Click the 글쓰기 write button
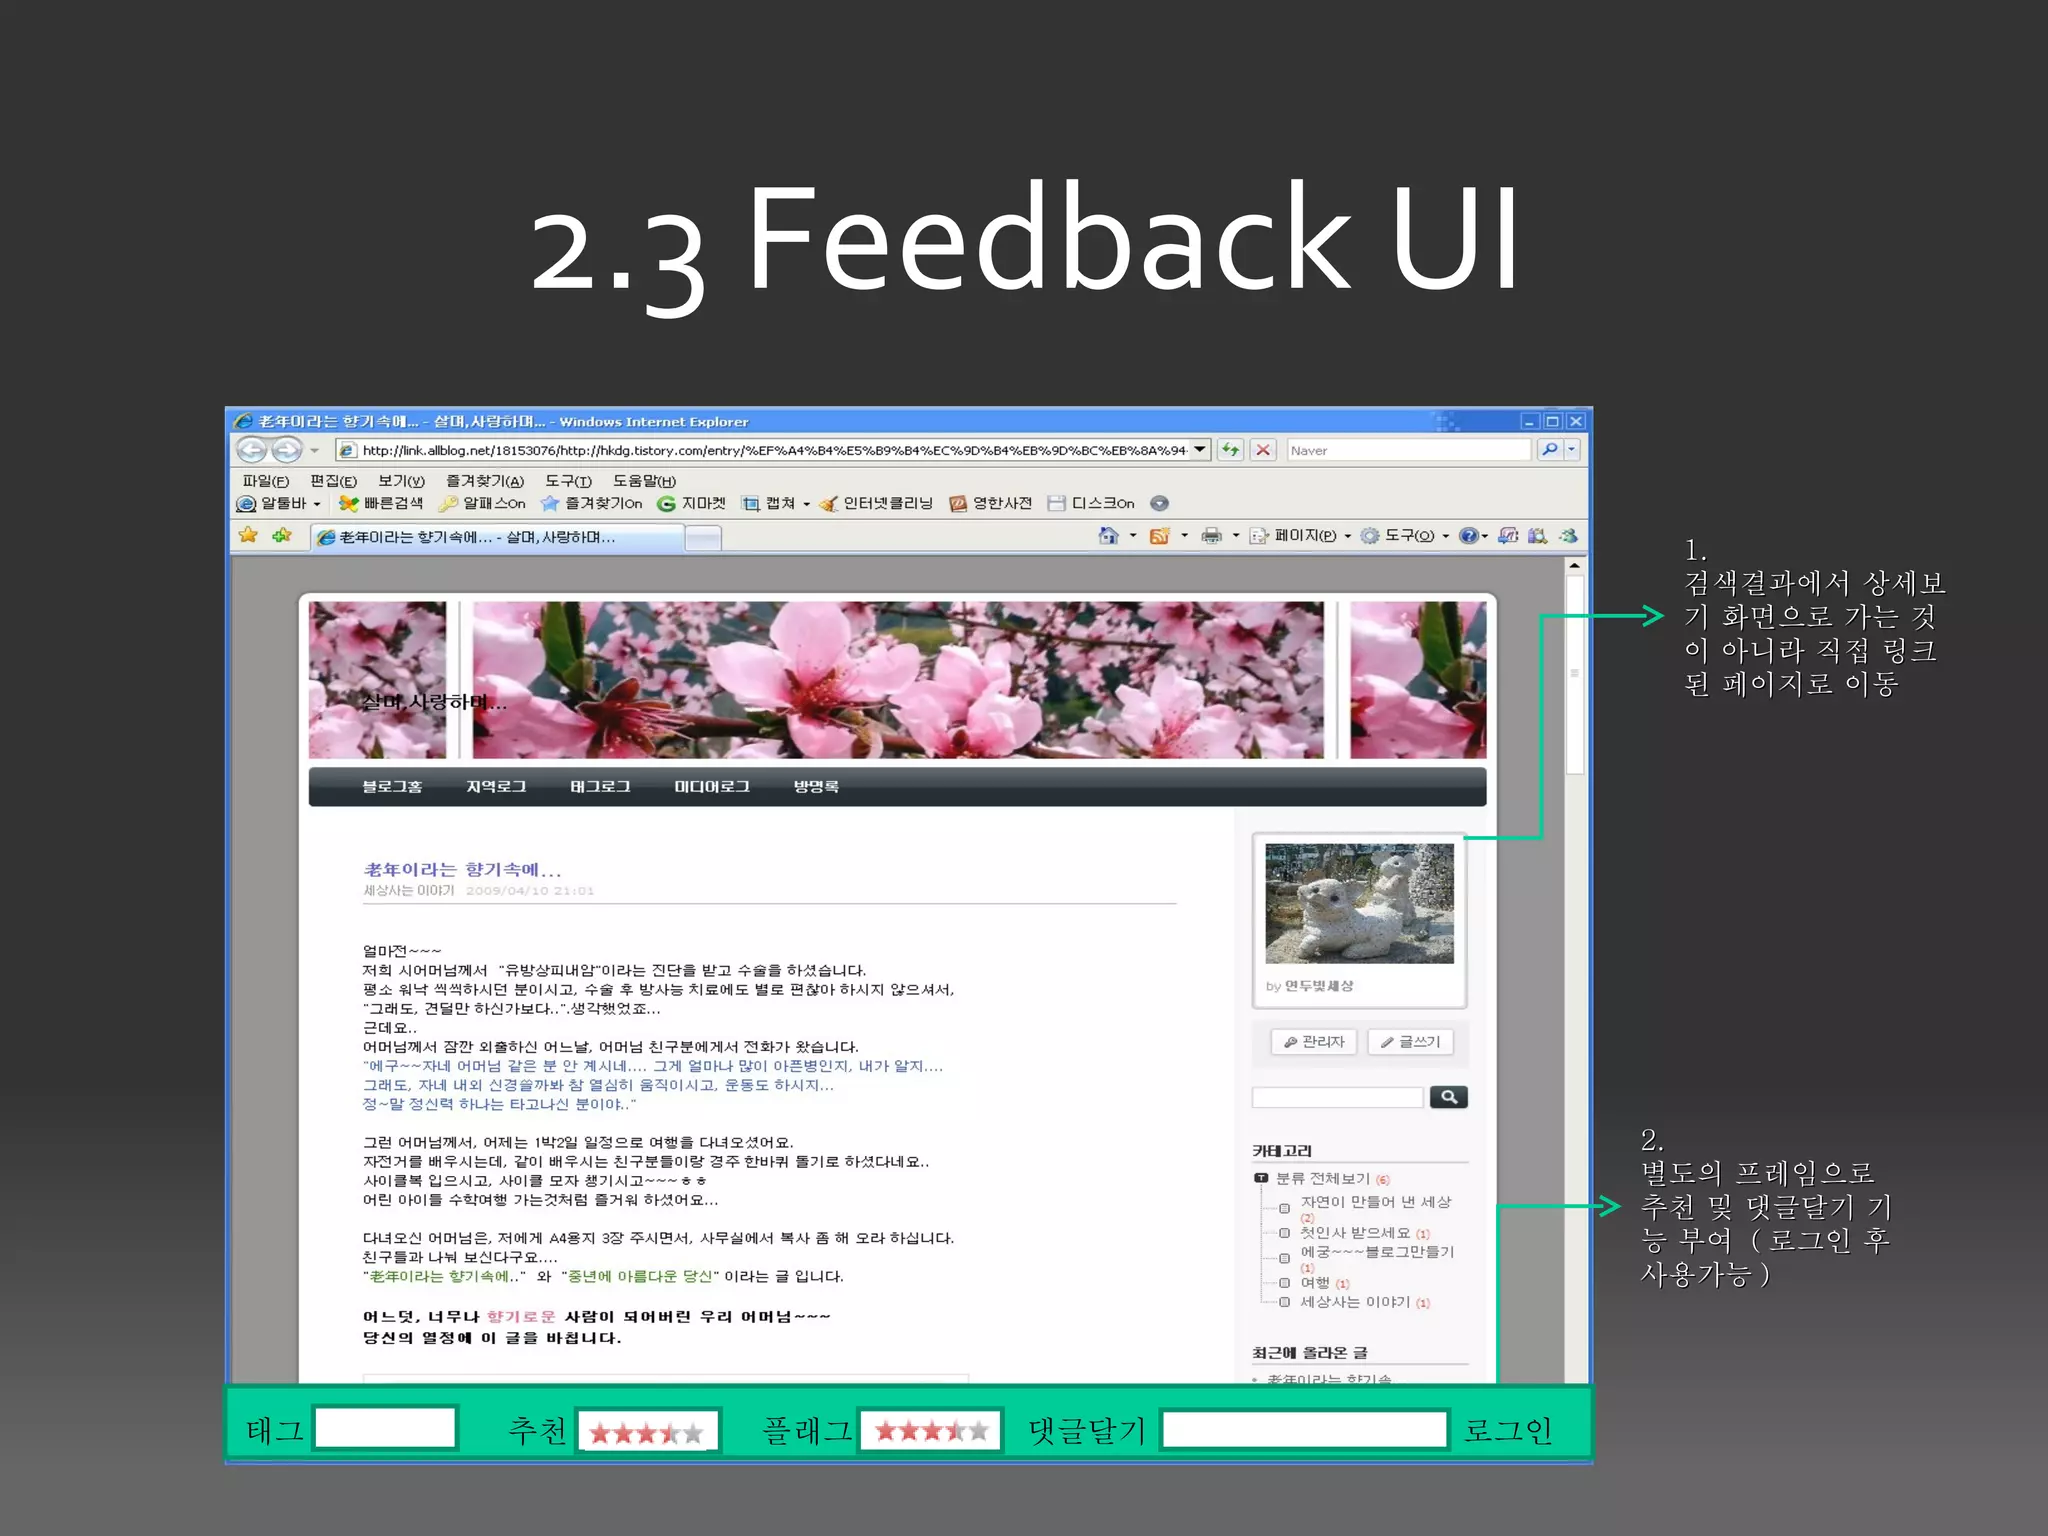This screenshot has width=2048, height=1536. click(x=1410, y=1042)
